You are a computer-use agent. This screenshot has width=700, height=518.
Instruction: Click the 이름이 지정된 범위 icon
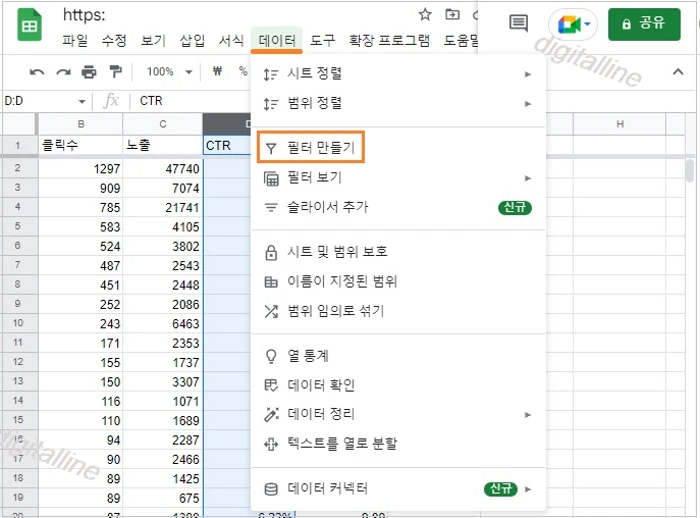click(x=271, y=282)
